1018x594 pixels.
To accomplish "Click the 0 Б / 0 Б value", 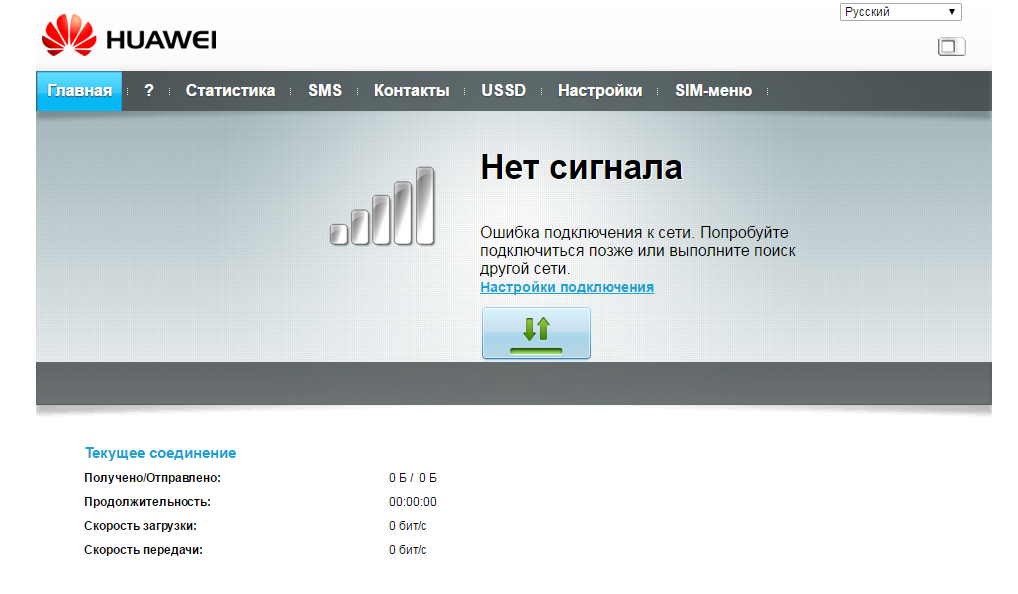I will [413, 478].
